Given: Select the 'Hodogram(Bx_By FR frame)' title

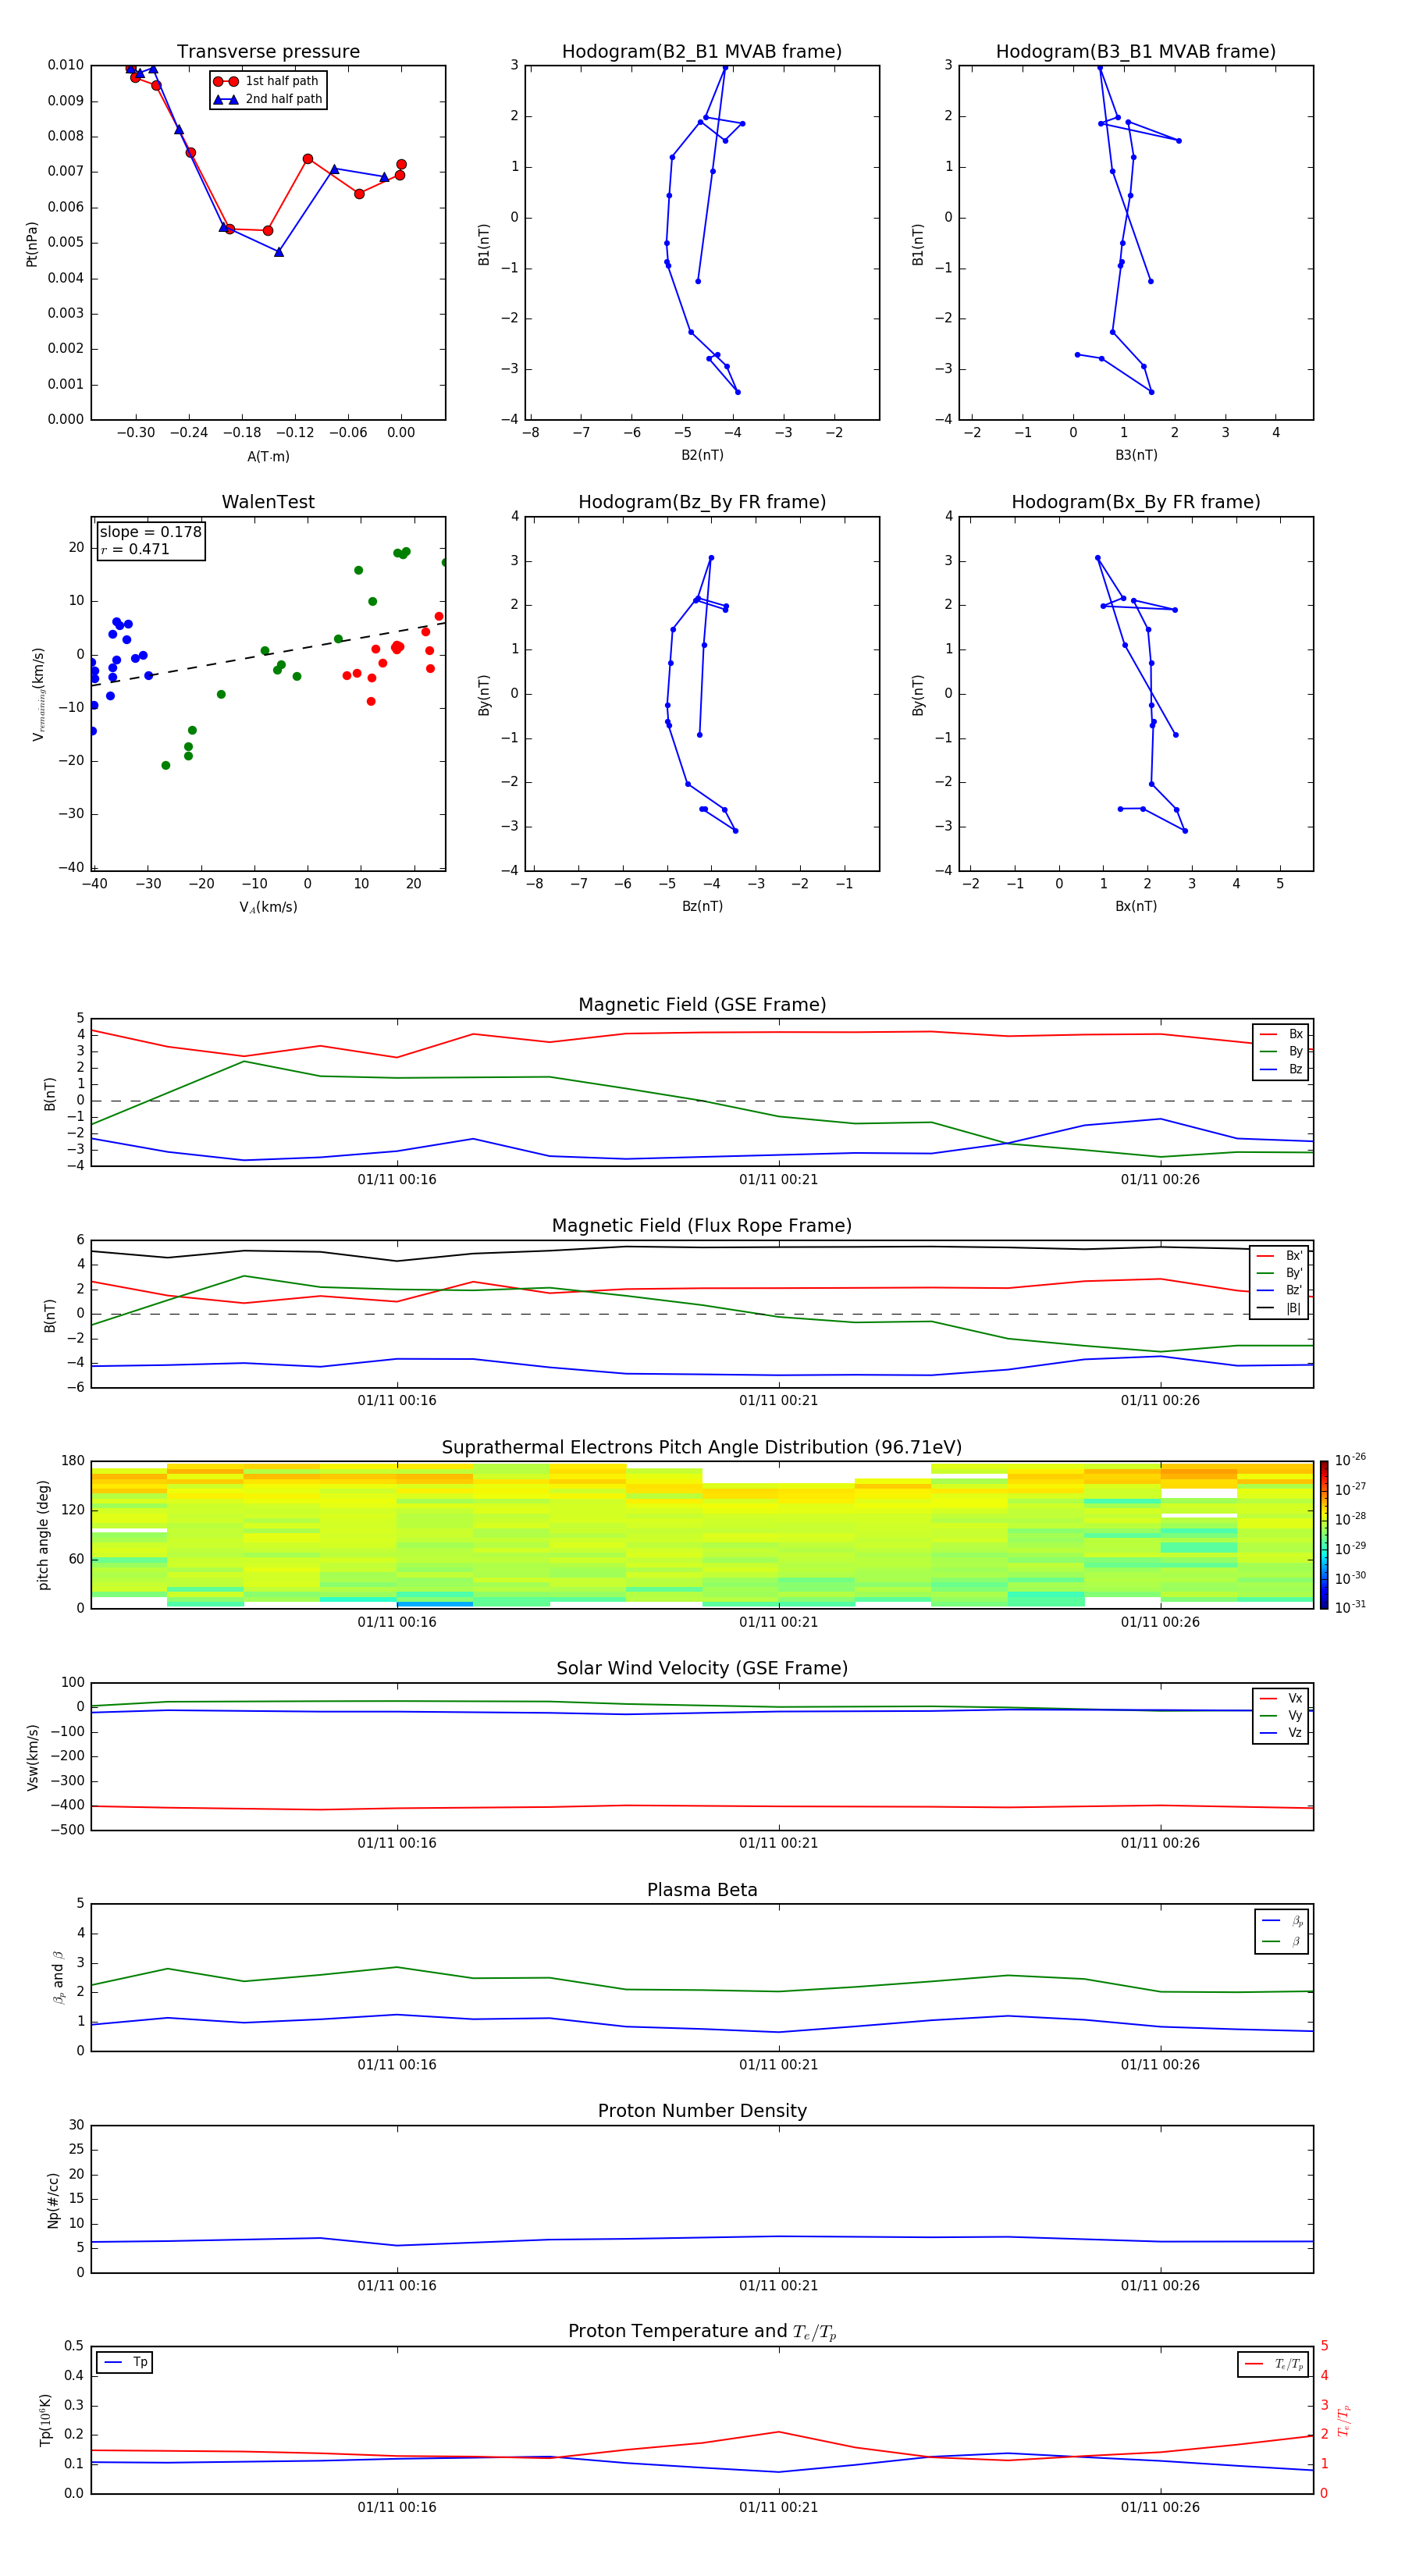Looking at the screenshot, I should (x=1136, y=502).
